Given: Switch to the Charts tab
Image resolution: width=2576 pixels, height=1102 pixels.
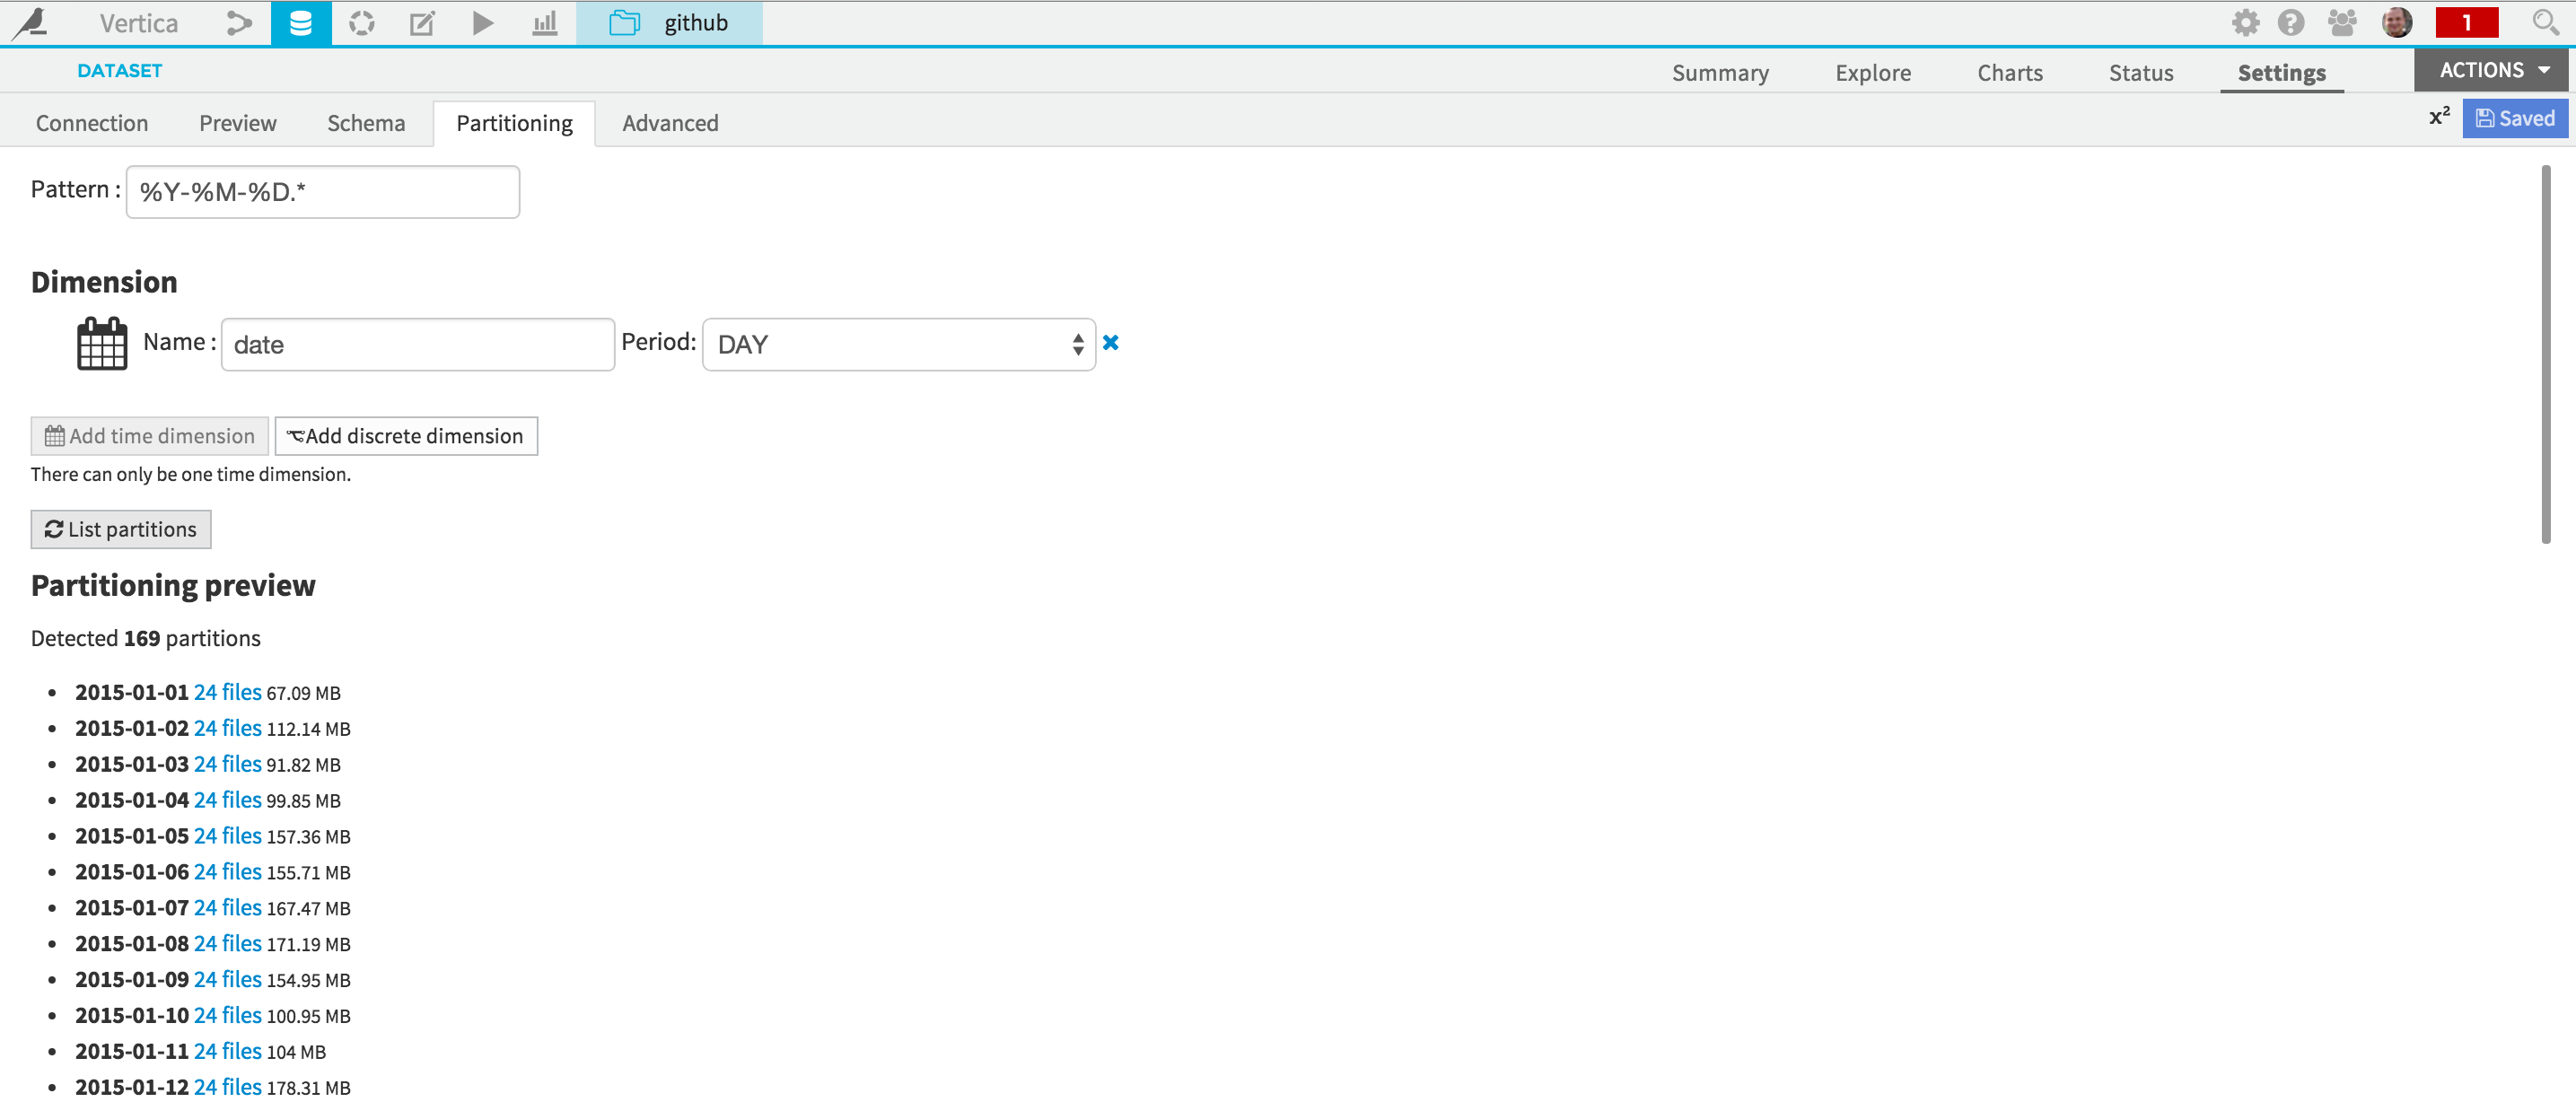Looking at the screenshot, I should click(2009, 72).
